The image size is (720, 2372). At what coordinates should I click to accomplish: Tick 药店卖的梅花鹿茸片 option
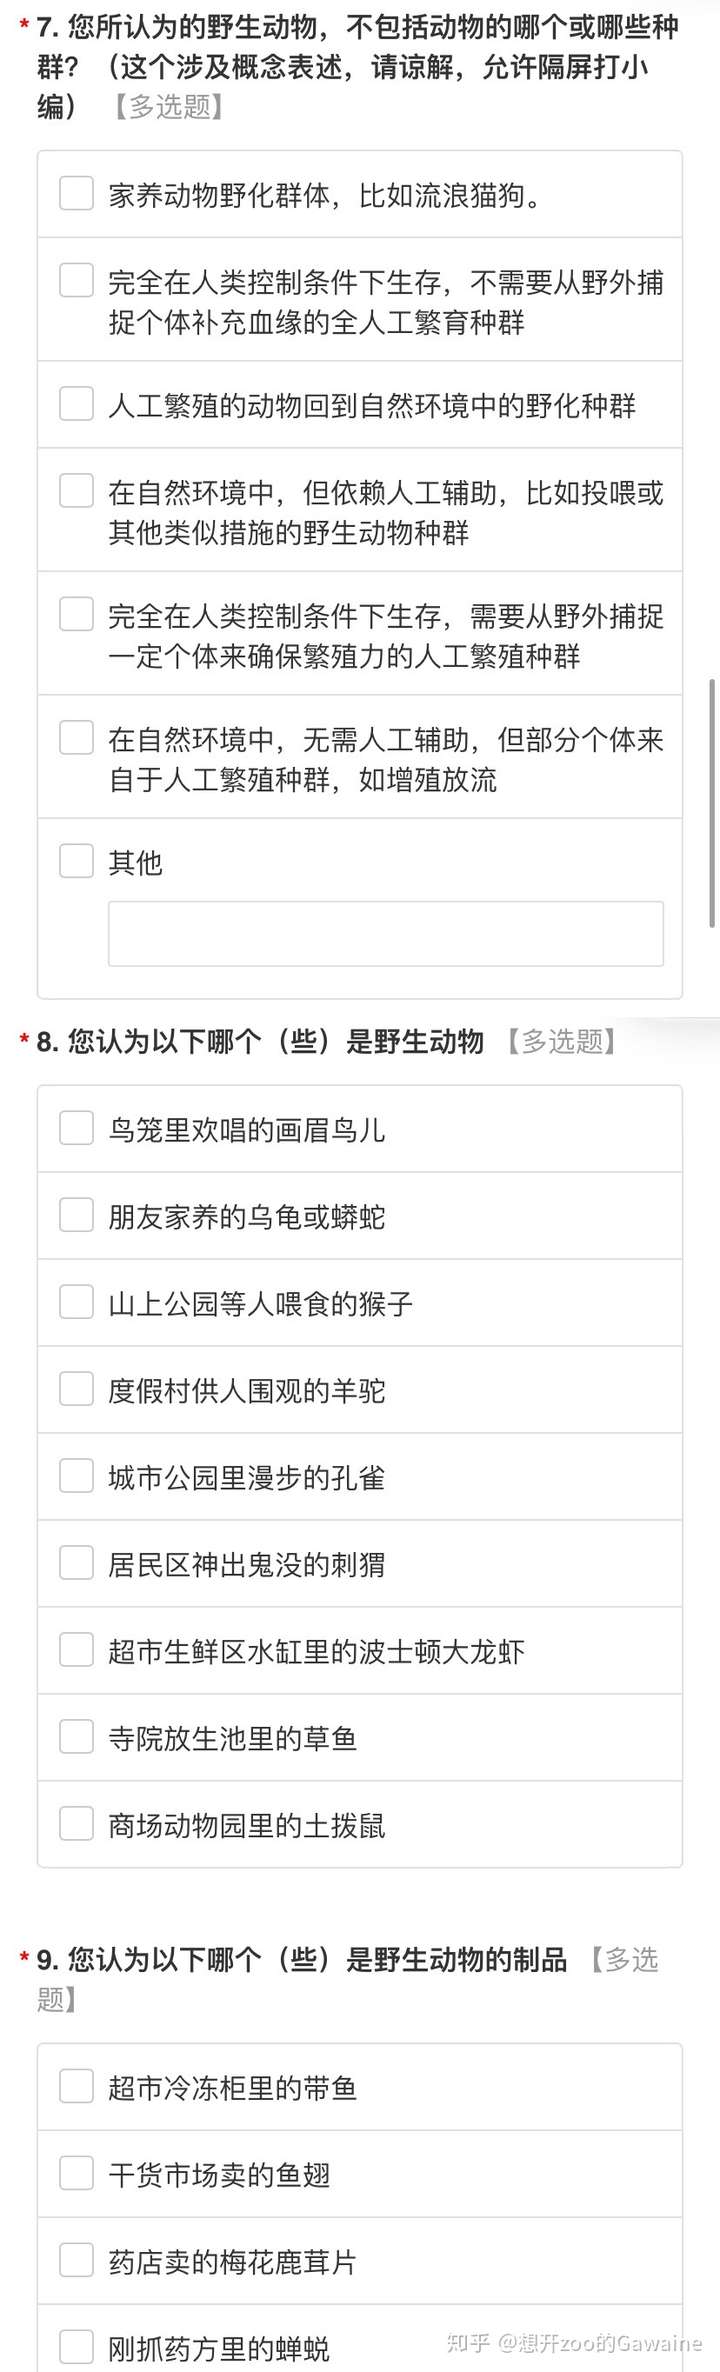point(76,2261)
